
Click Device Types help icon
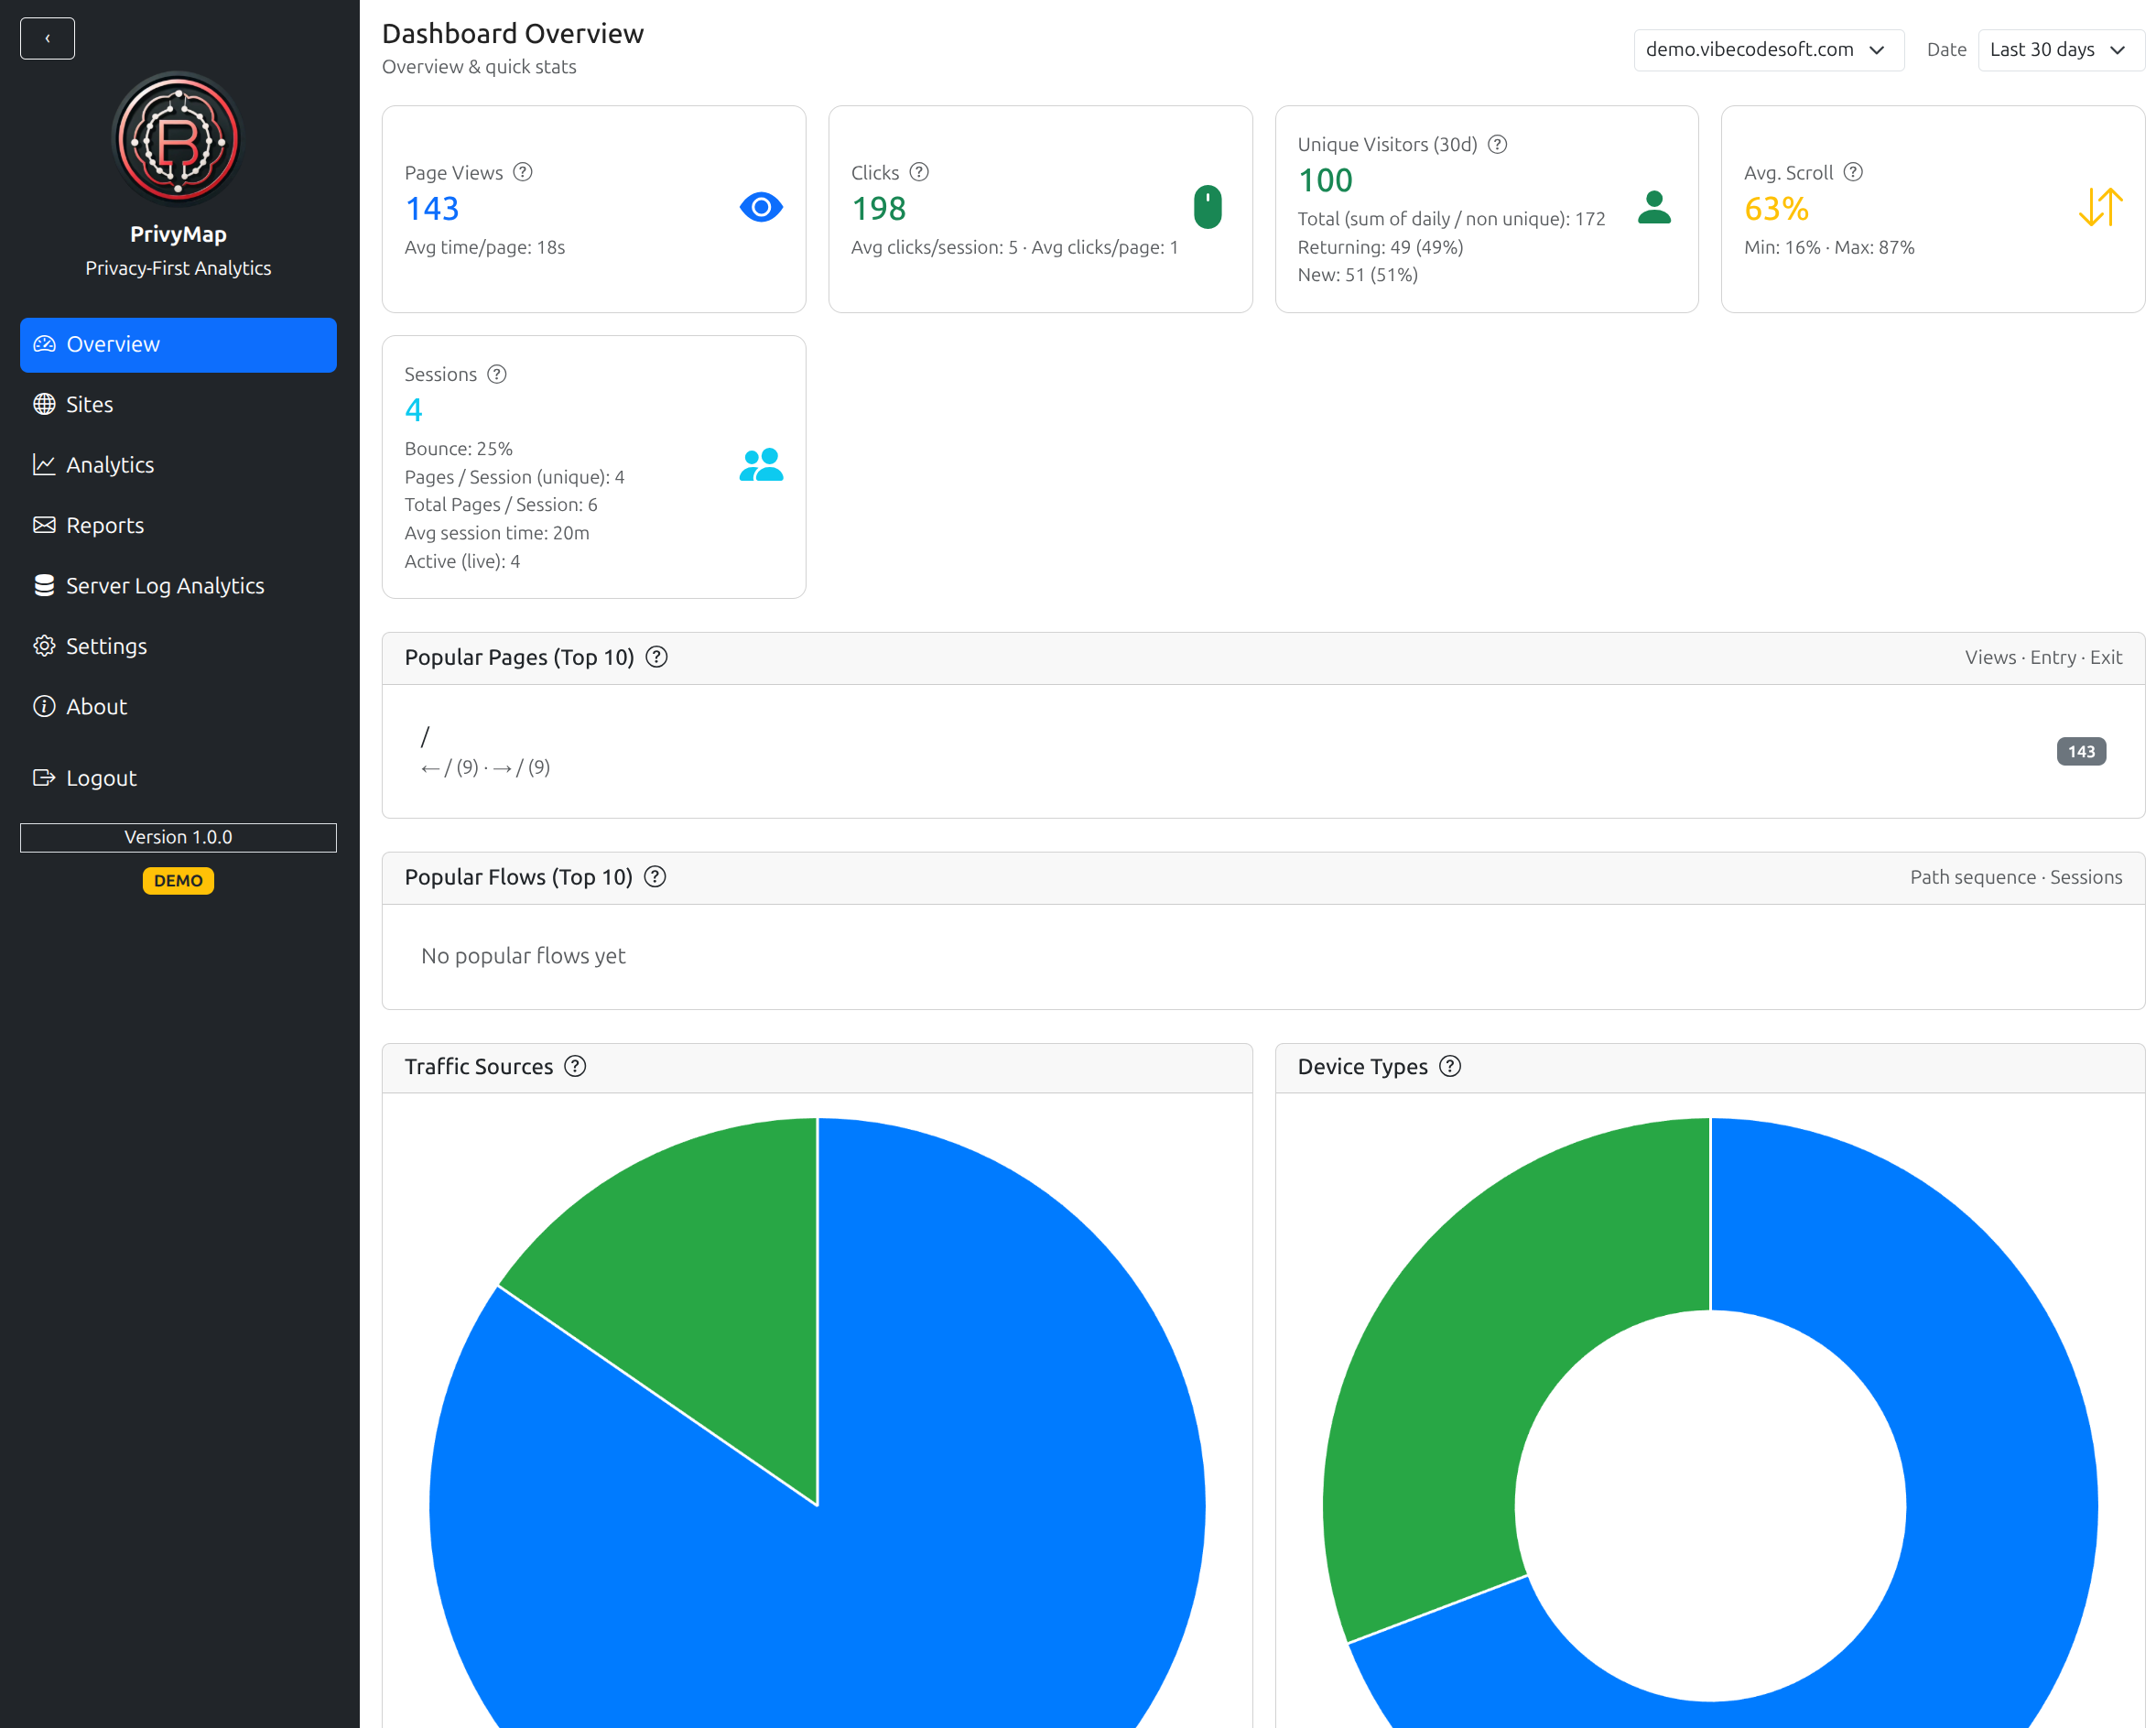1450,1066
